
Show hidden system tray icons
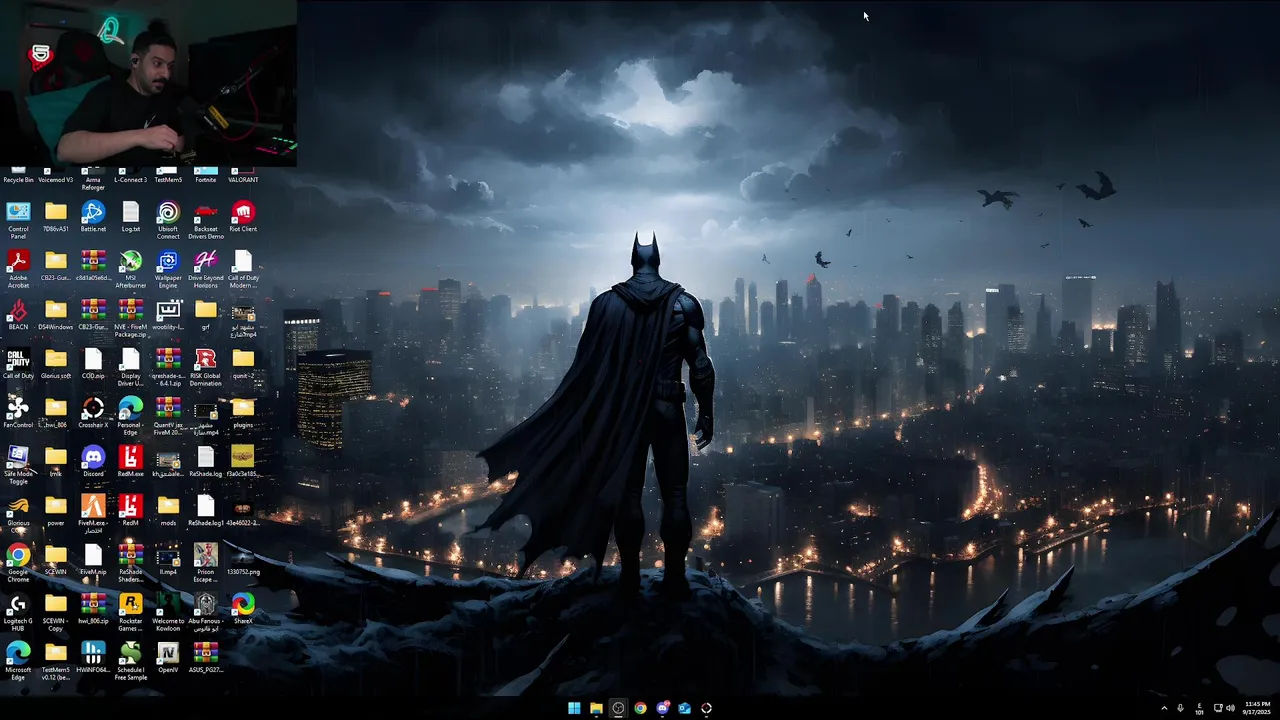click(1164, 708)
